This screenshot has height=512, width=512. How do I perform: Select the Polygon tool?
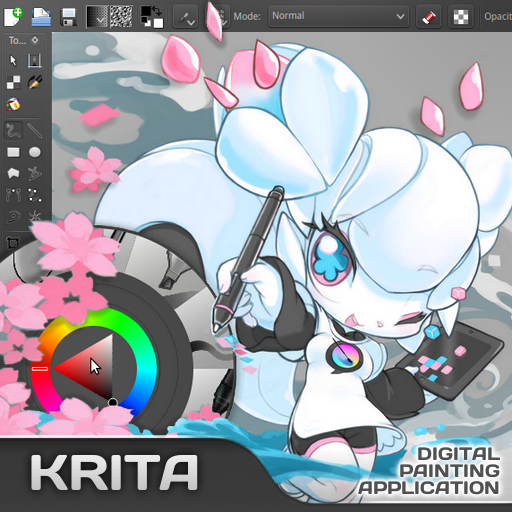[14, 173]
